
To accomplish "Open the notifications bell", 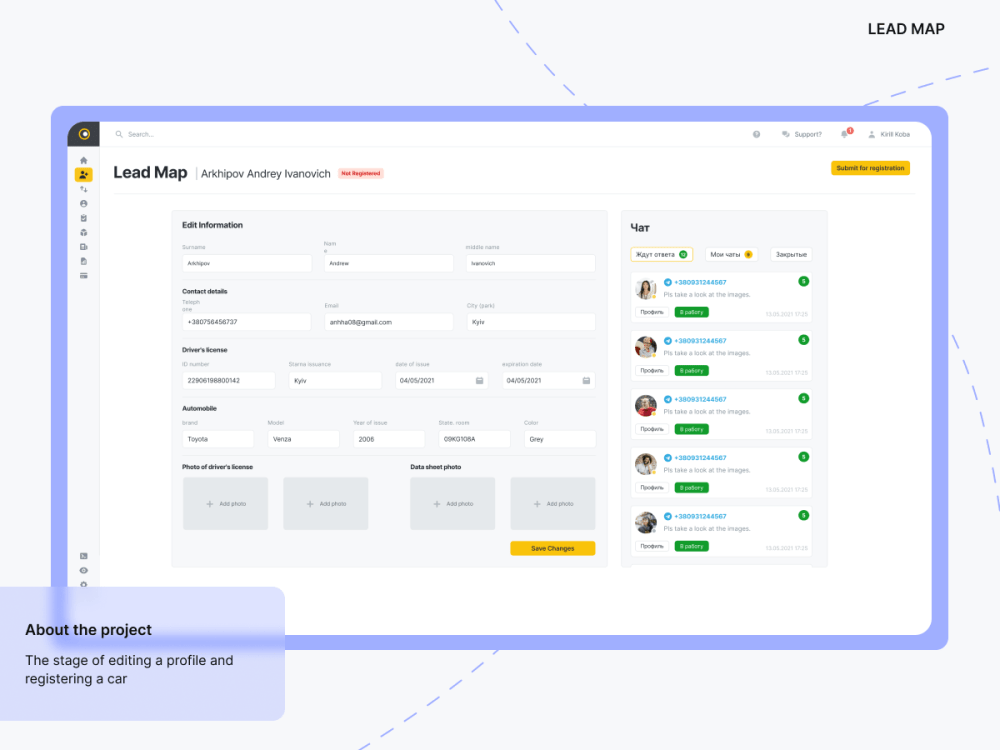I will (844, 134).
